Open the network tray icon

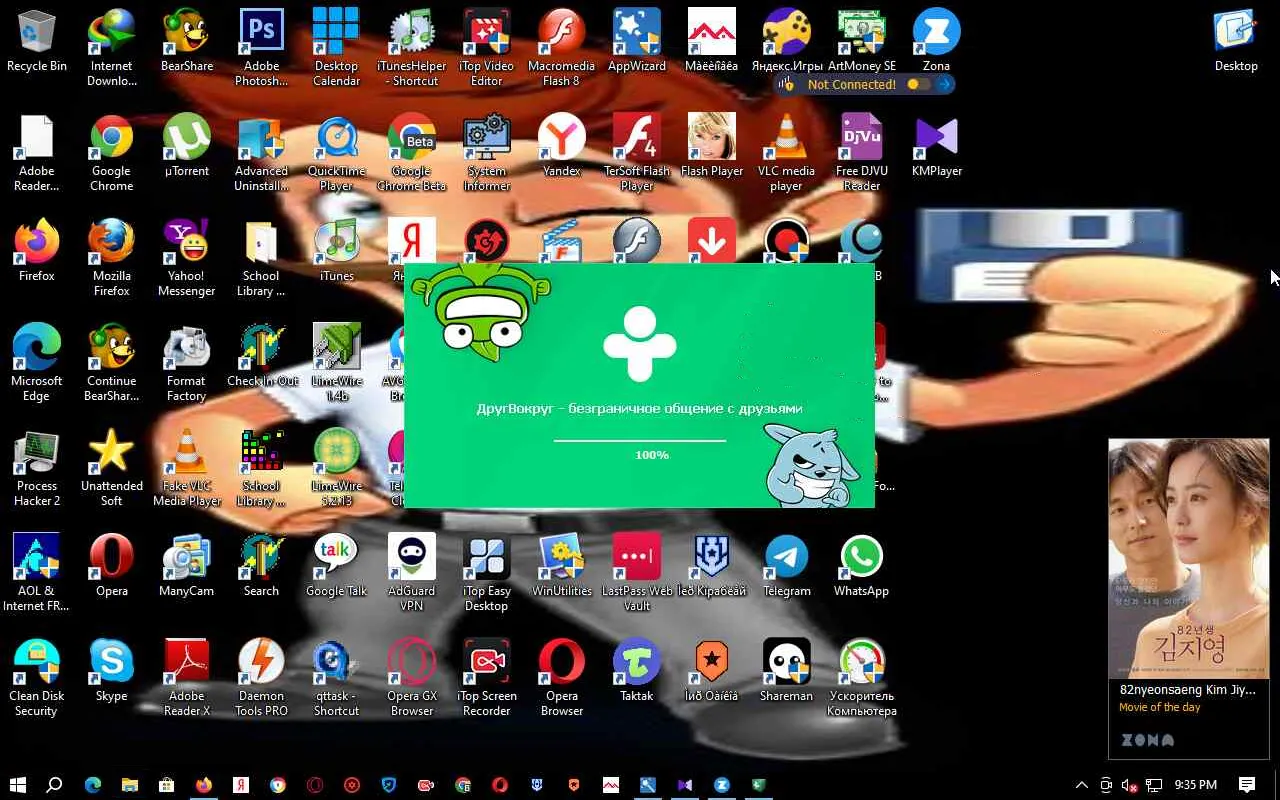[x=1154, y=785]
